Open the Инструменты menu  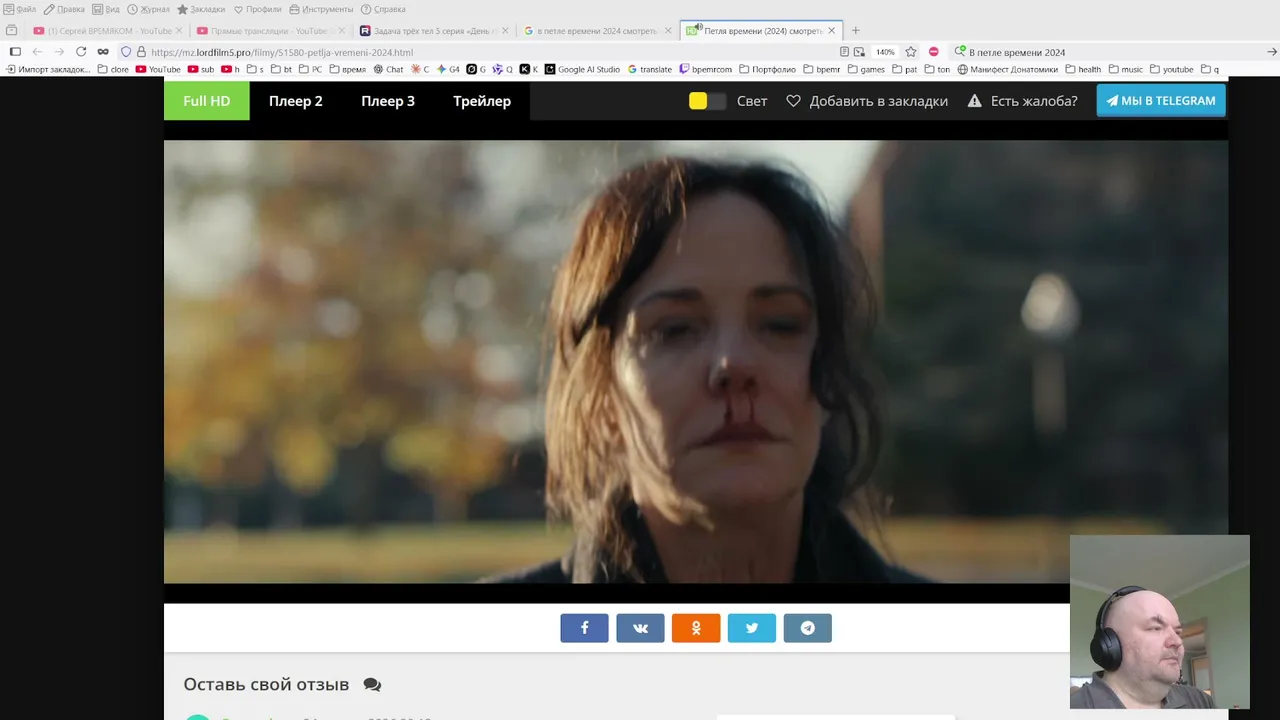(321, 9)
